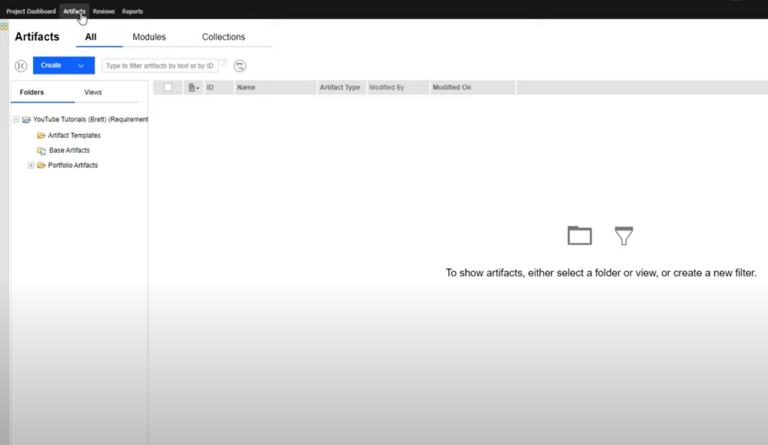Click the large funnel filter icon
The width and height of the screenshot is (768, 445).
[624, 236]
